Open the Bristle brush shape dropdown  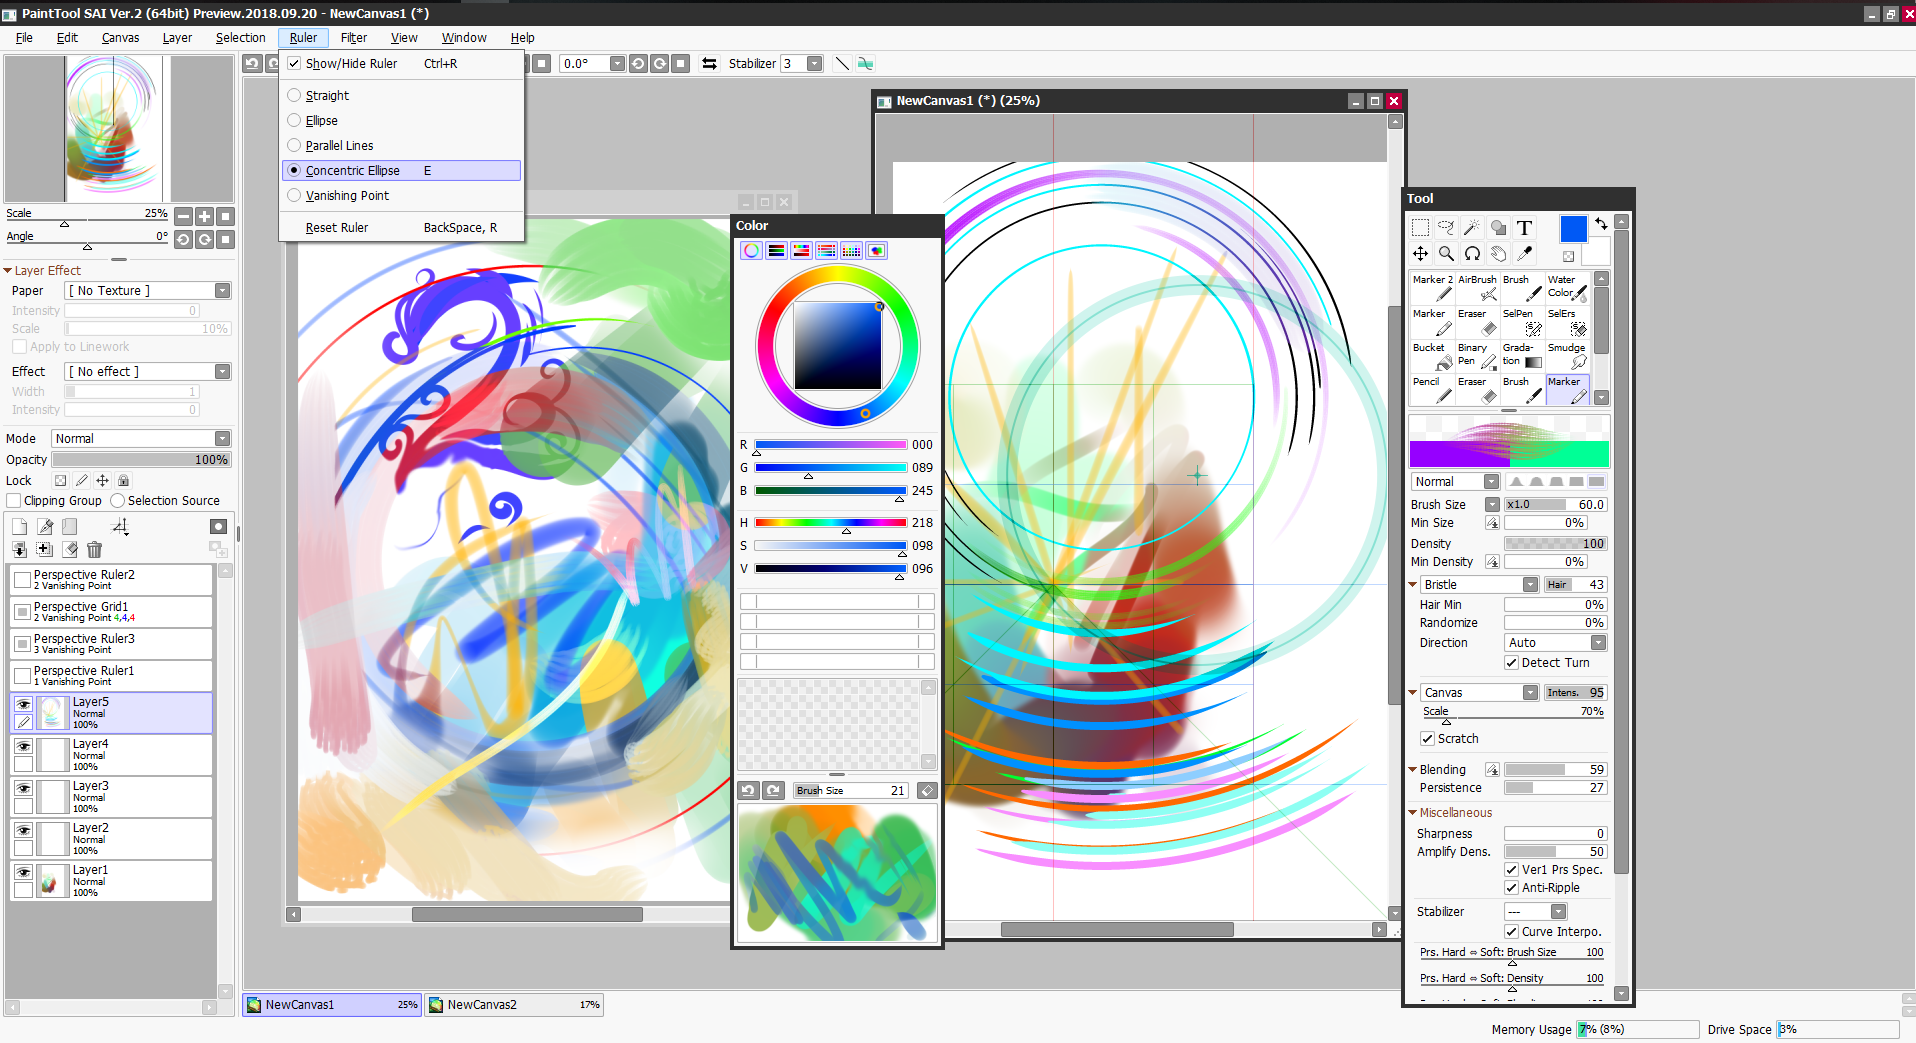[x=1528, y=584]
